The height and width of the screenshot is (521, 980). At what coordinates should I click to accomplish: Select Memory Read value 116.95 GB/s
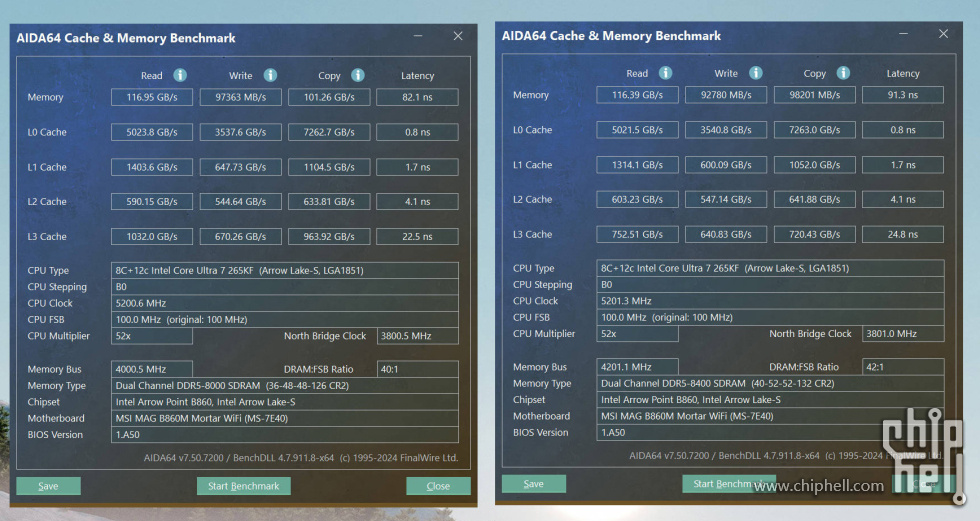[152, 97]
